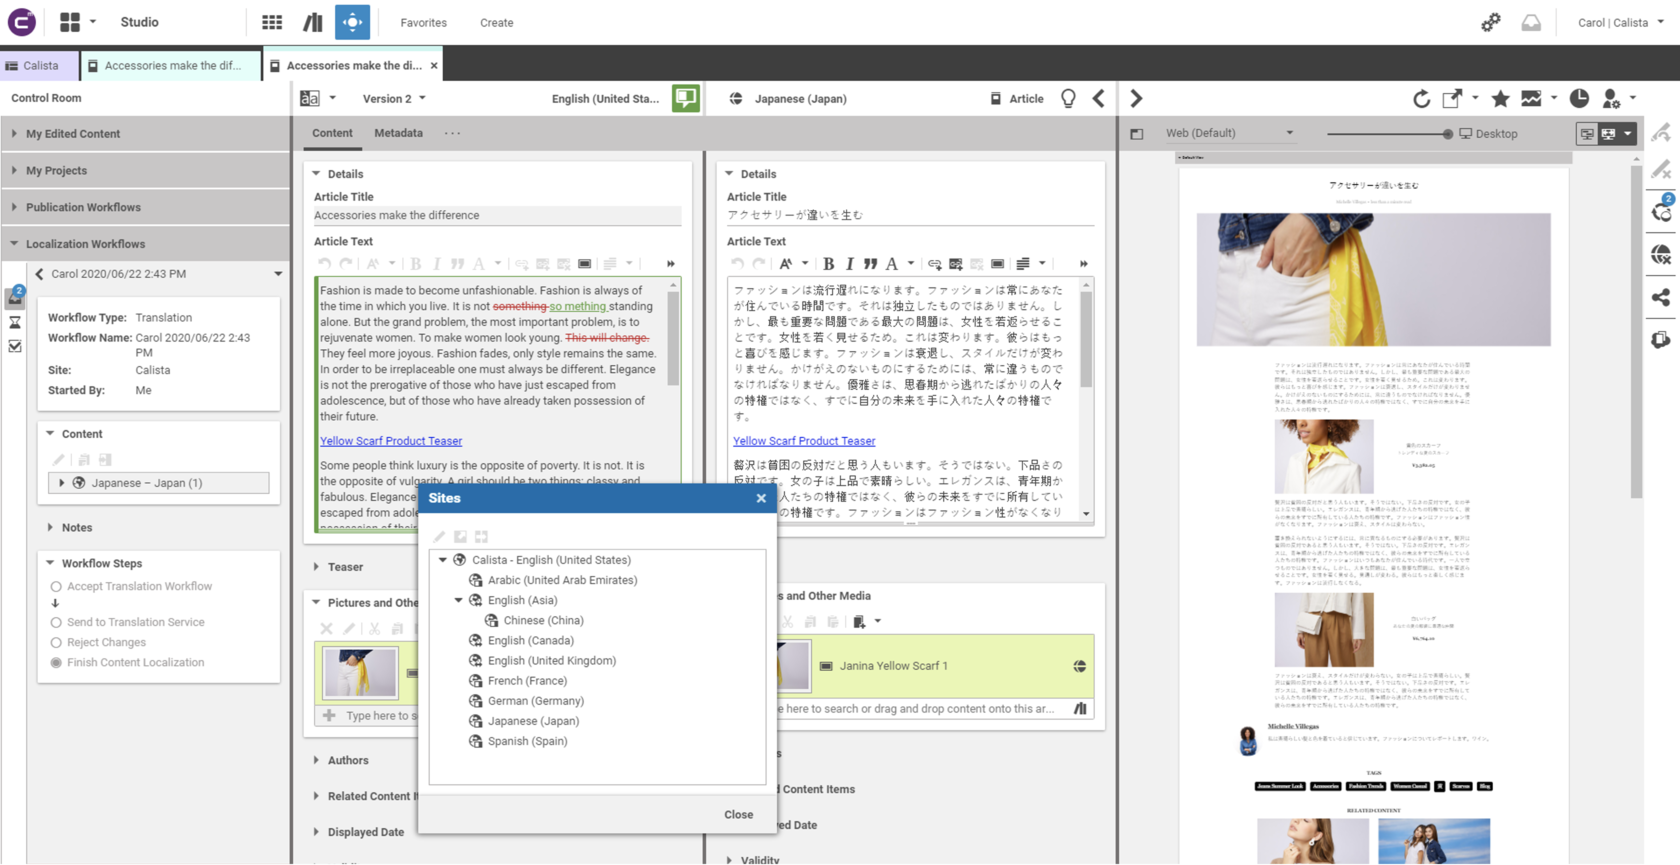The width and height of the screenshot is (1680, 865).
Task: Open the library grid view icon
Action: tap(272, 22)
